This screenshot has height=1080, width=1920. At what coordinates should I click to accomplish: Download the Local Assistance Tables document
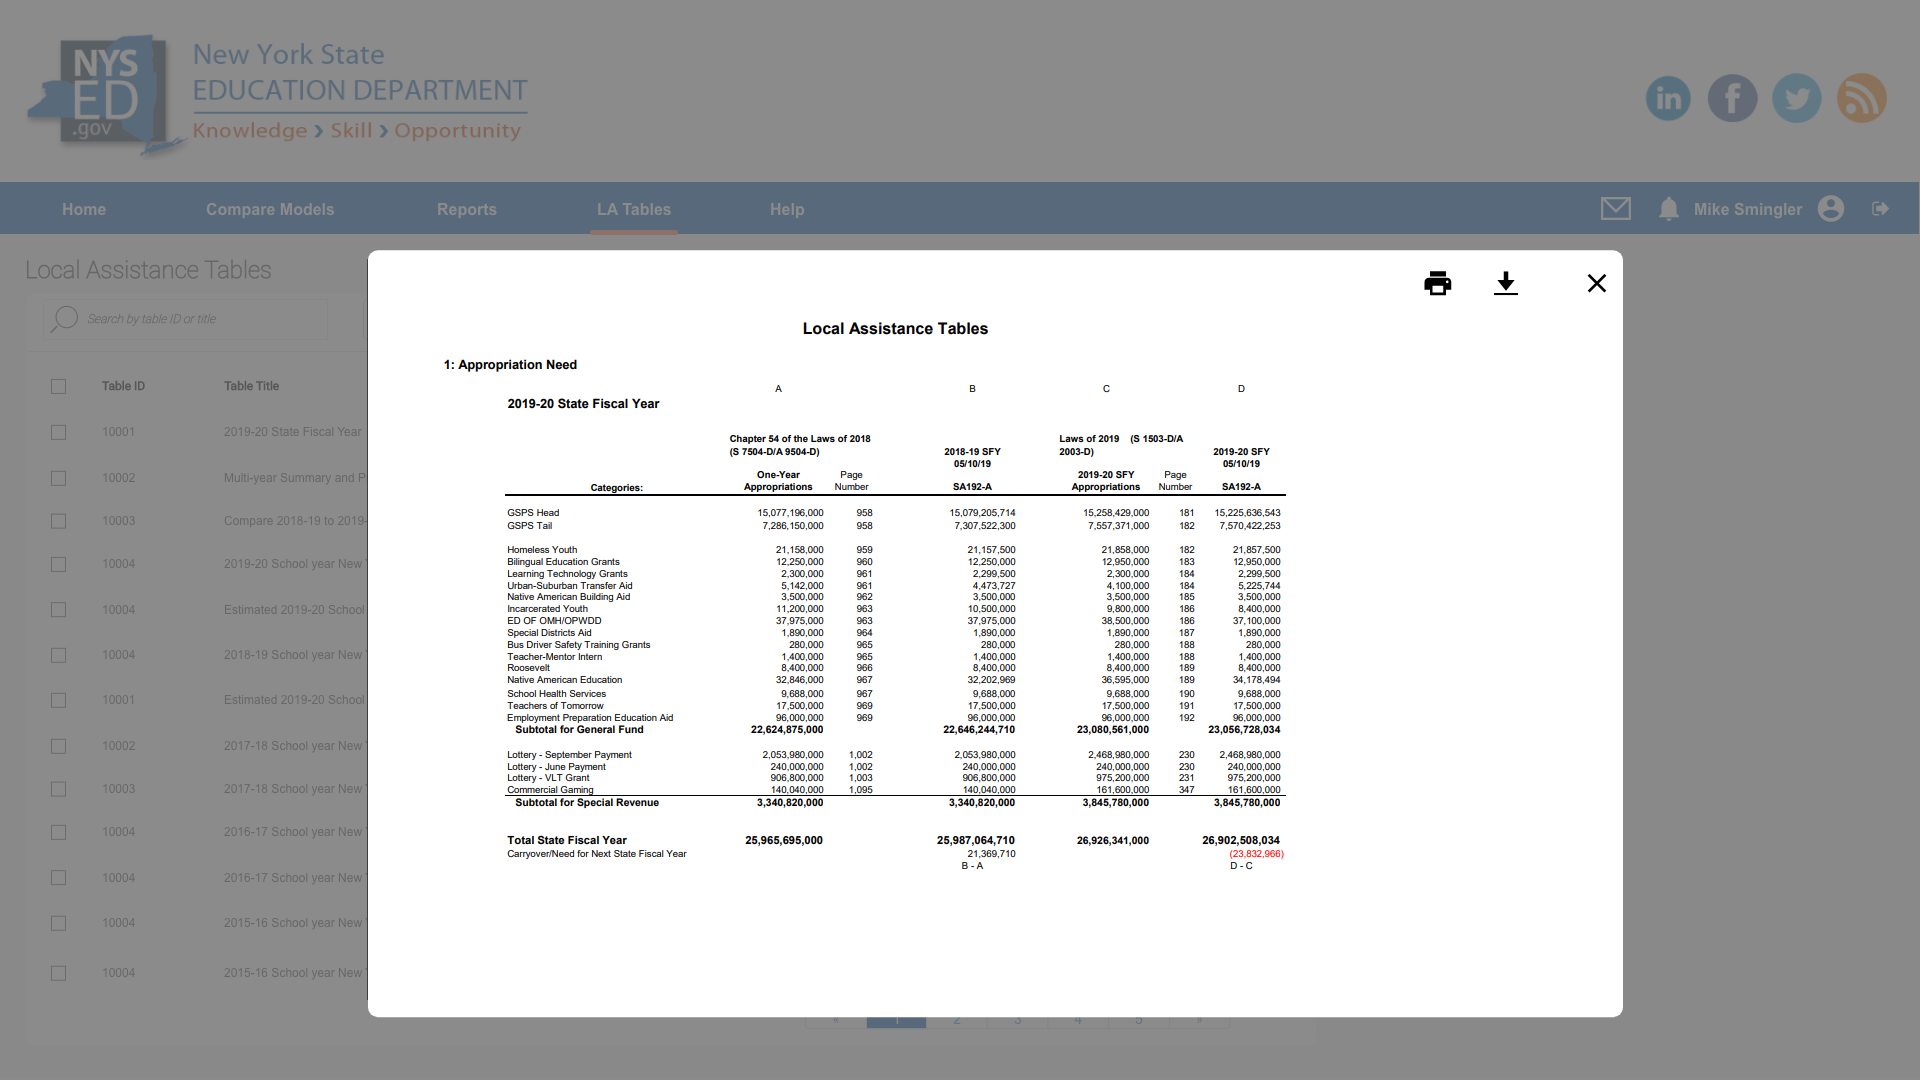point(1505,284)
